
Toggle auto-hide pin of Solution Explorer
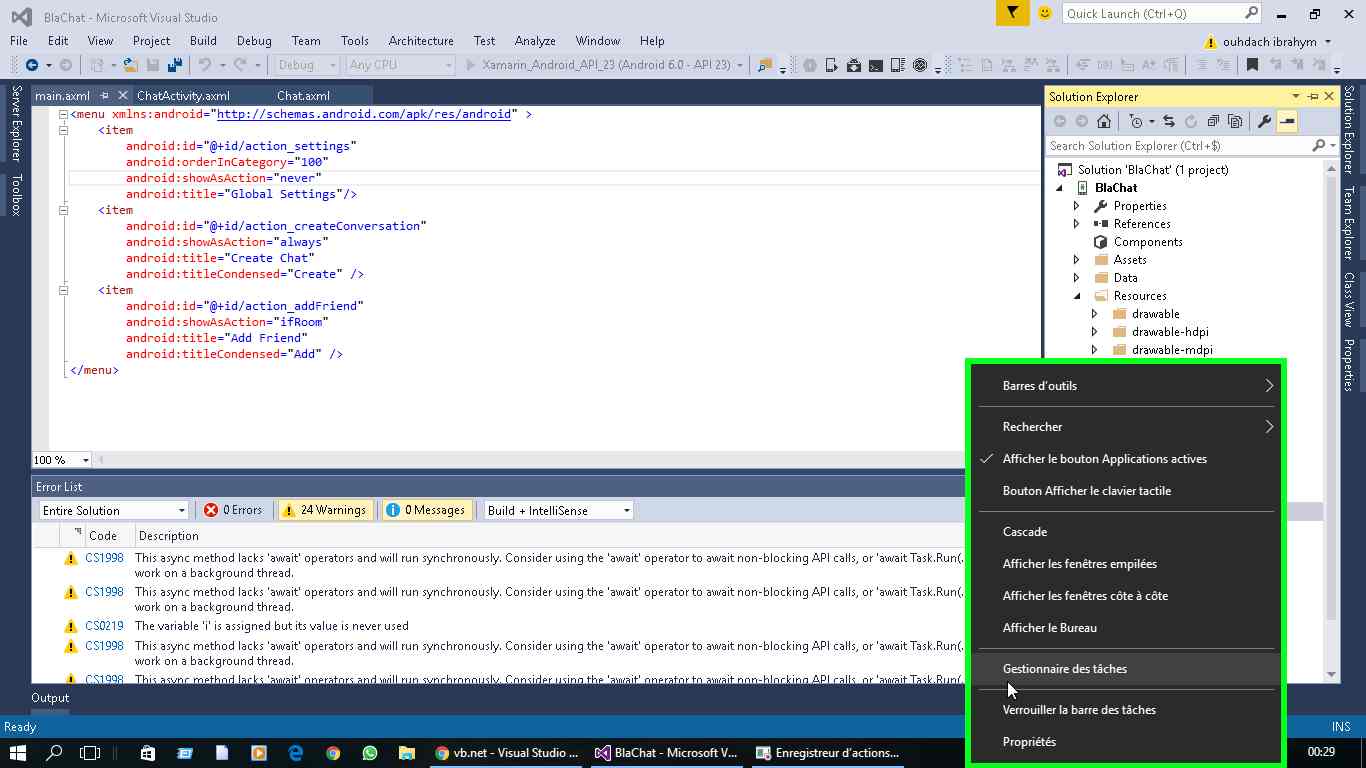tap(1313, 97)
